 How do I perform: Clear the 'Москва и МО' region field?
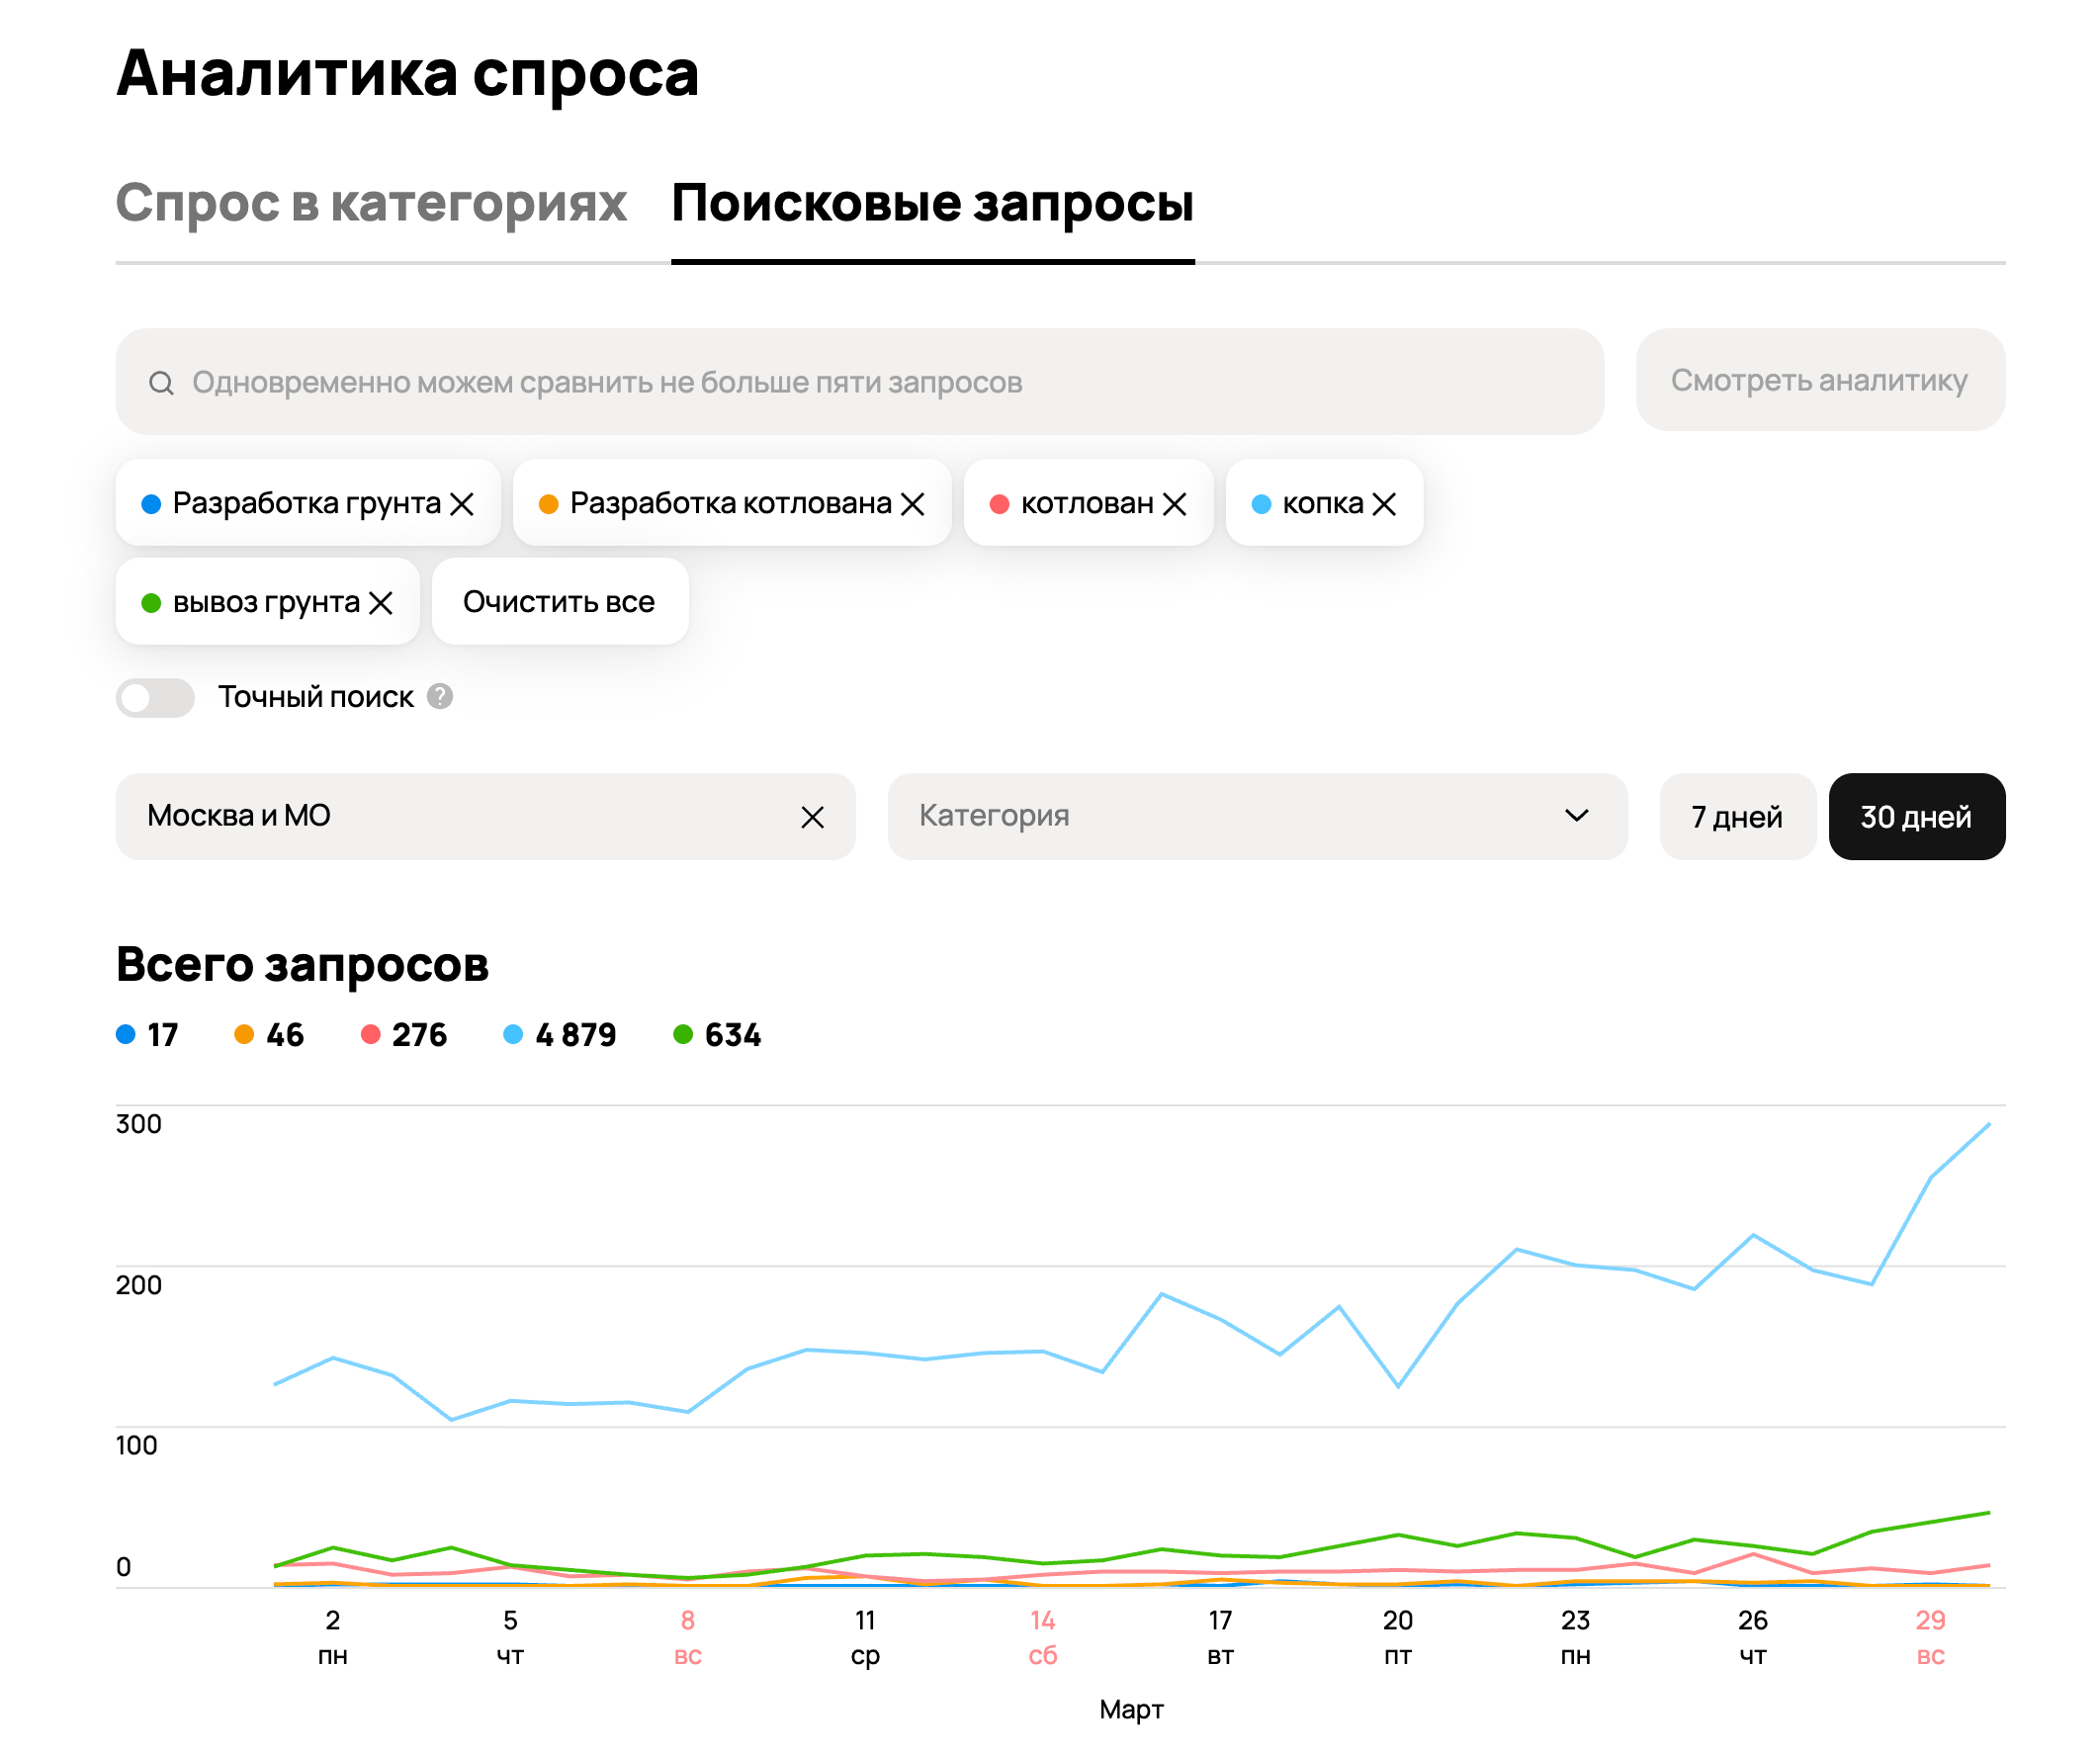[812, 818]
